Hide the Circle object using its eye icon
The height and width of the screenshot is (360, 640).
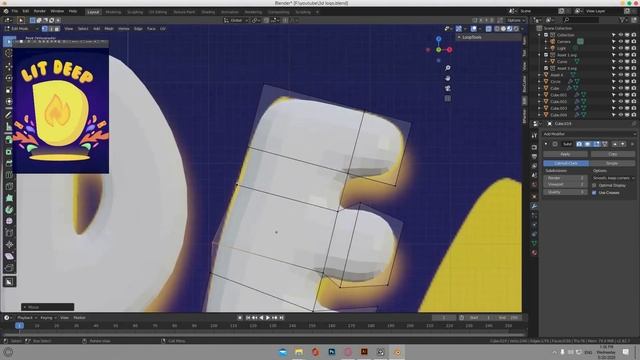point(620,82)
